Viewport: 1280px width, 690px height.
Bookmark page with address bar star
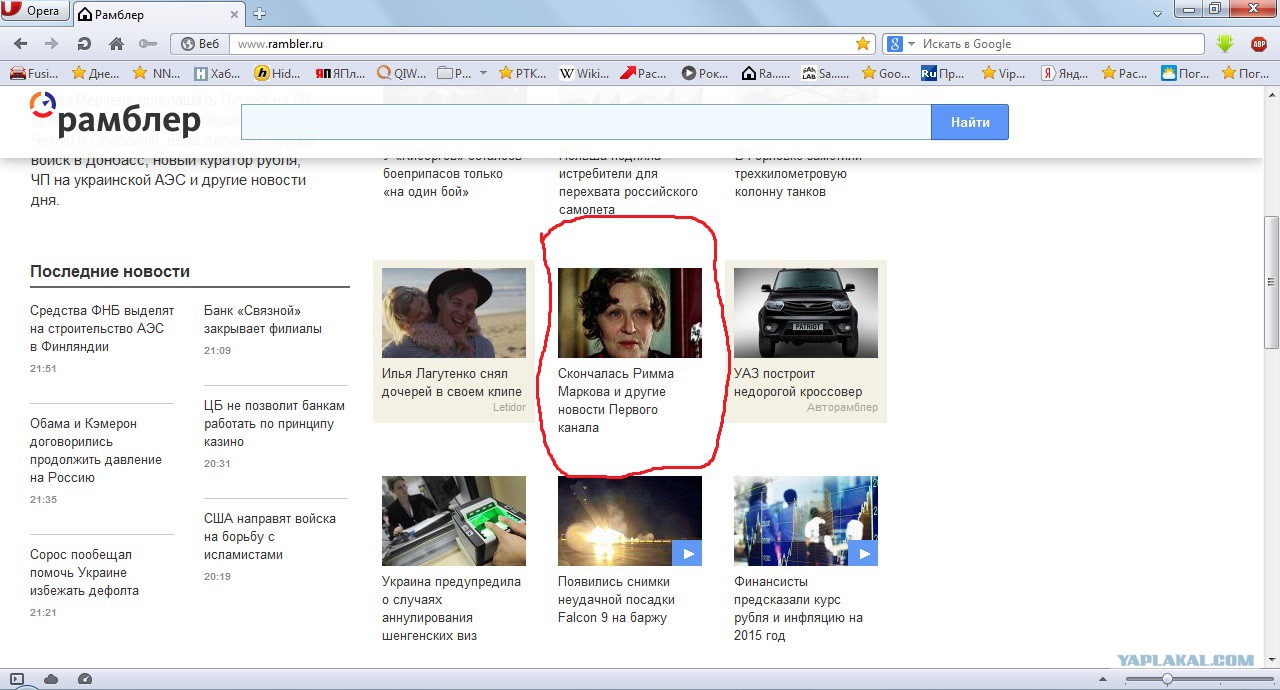click(862, 44)
